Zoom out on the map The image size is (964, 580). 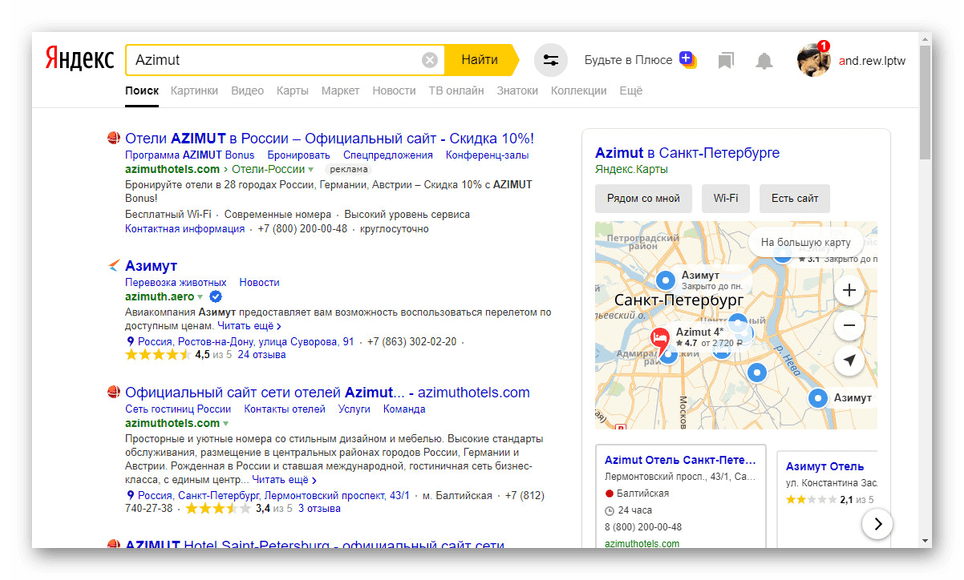[x=849, y=325]
